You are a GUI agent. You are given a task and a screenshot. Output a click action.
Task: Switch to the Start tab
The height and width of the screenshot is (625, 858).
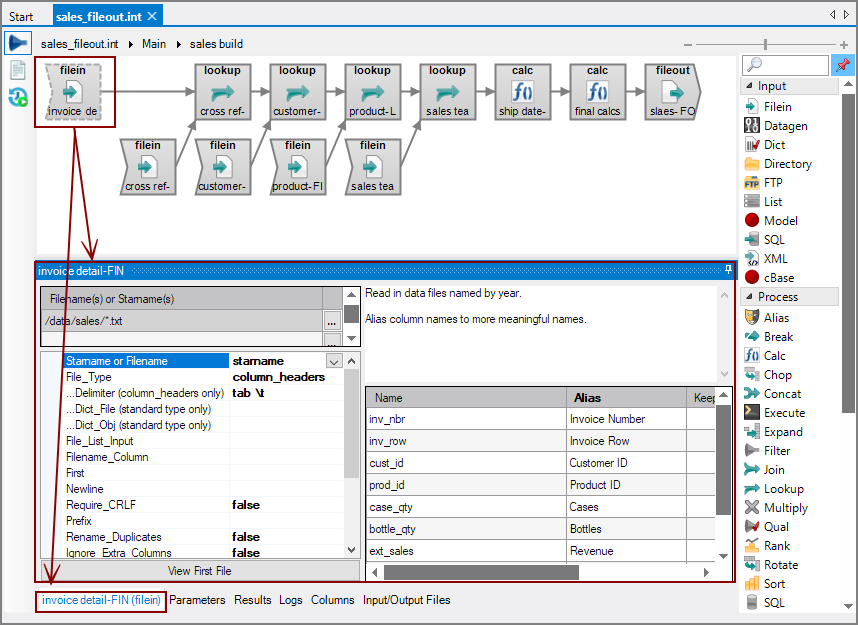pos(22,16)
